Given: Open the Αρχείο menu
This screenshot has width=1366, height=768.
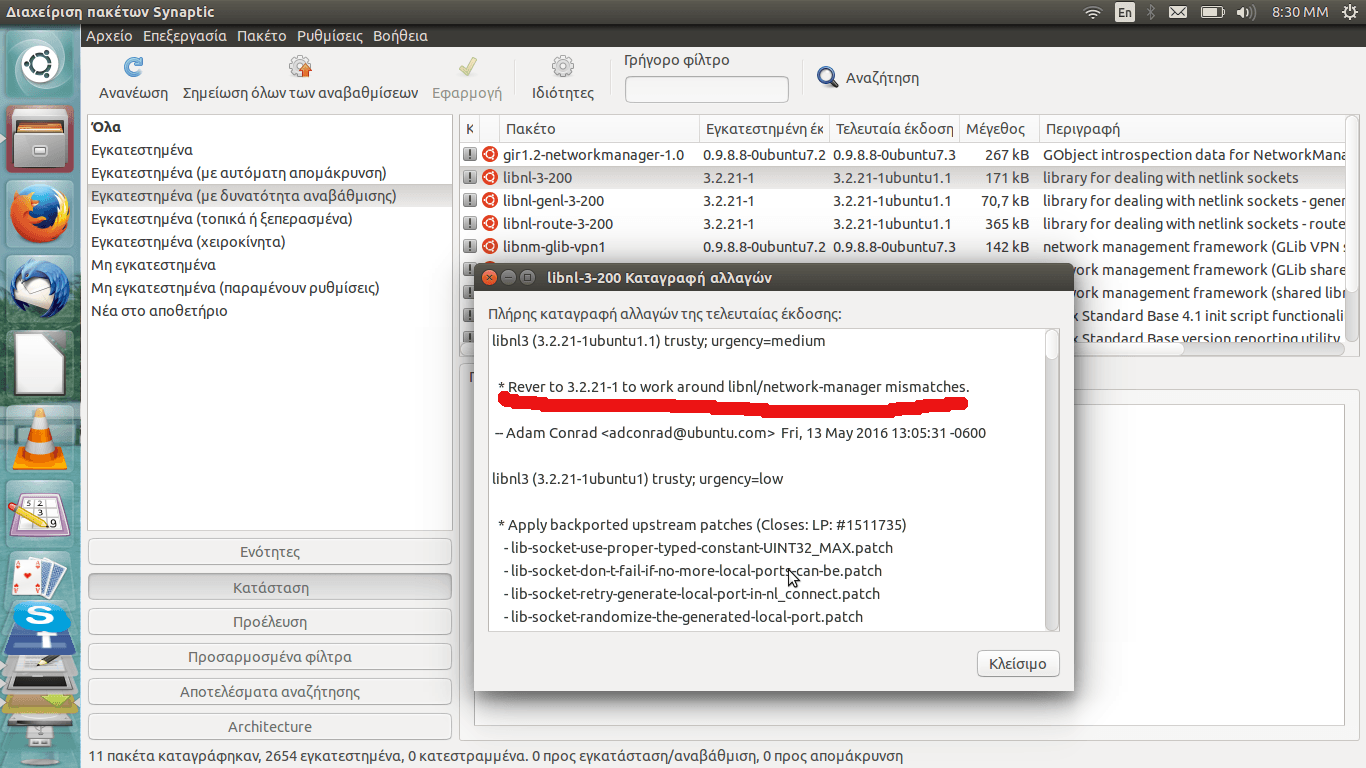Looking at the screenshot, I should pos(109,36).
